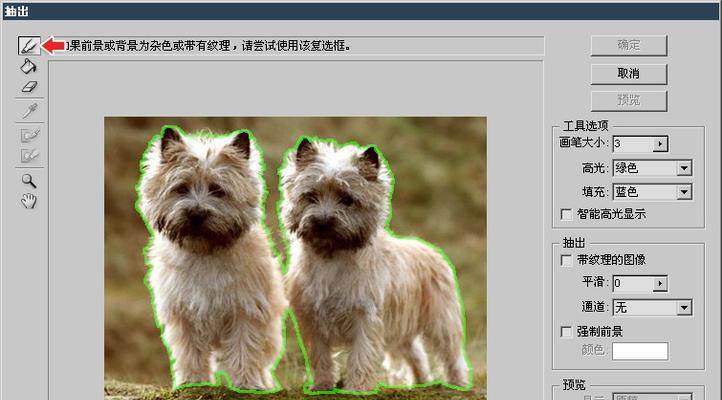Viewport: 722px width, 400px height.
Task: Click the white 颜色 swatch
Action: (x=640, y=351)
